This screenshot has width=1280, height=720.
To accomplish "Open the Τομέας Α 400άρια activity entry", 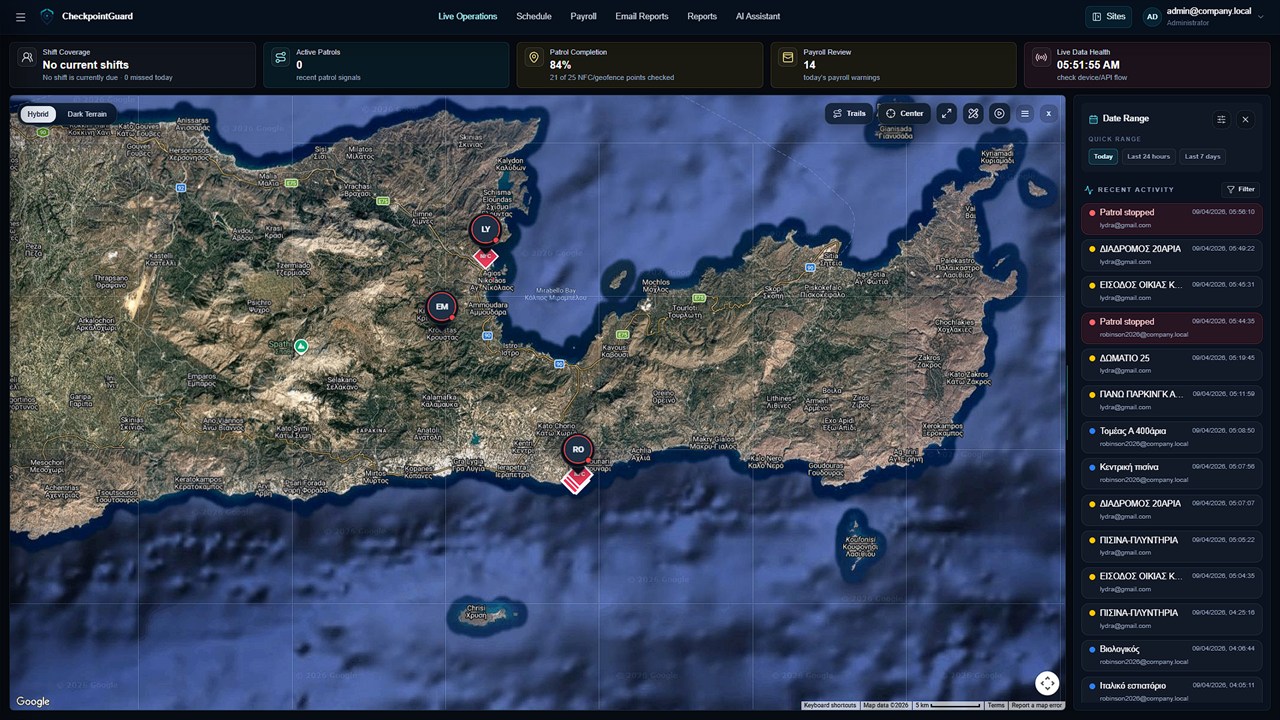I will point(1172,437).
